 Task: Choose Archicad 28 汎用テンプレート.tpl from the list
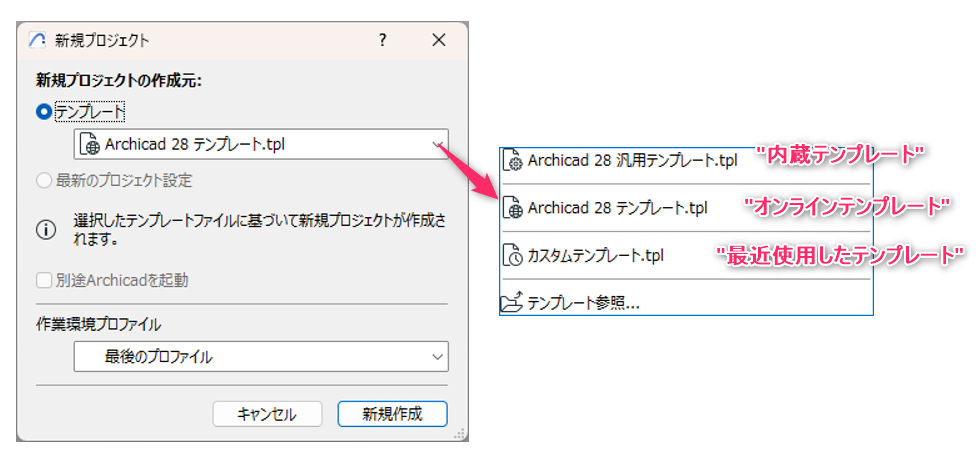pos(632,160)
